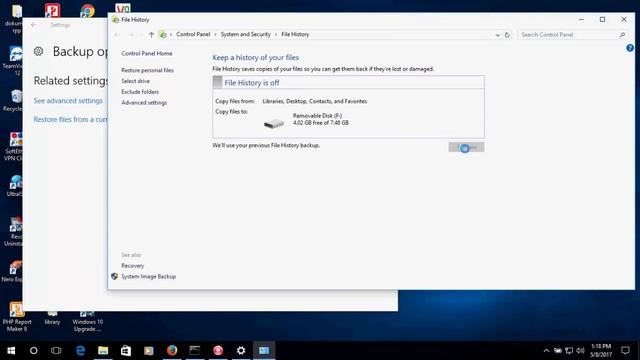Open the PHP Report Maker 9 desktop icon
This screenshot has height=360, width=640.
(17, 317)
